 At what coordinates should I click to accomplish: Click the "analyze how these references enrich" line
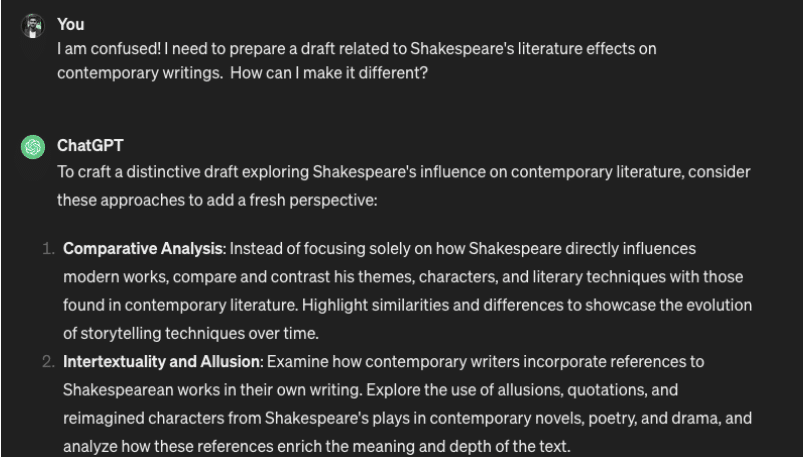tap(316, 446)
